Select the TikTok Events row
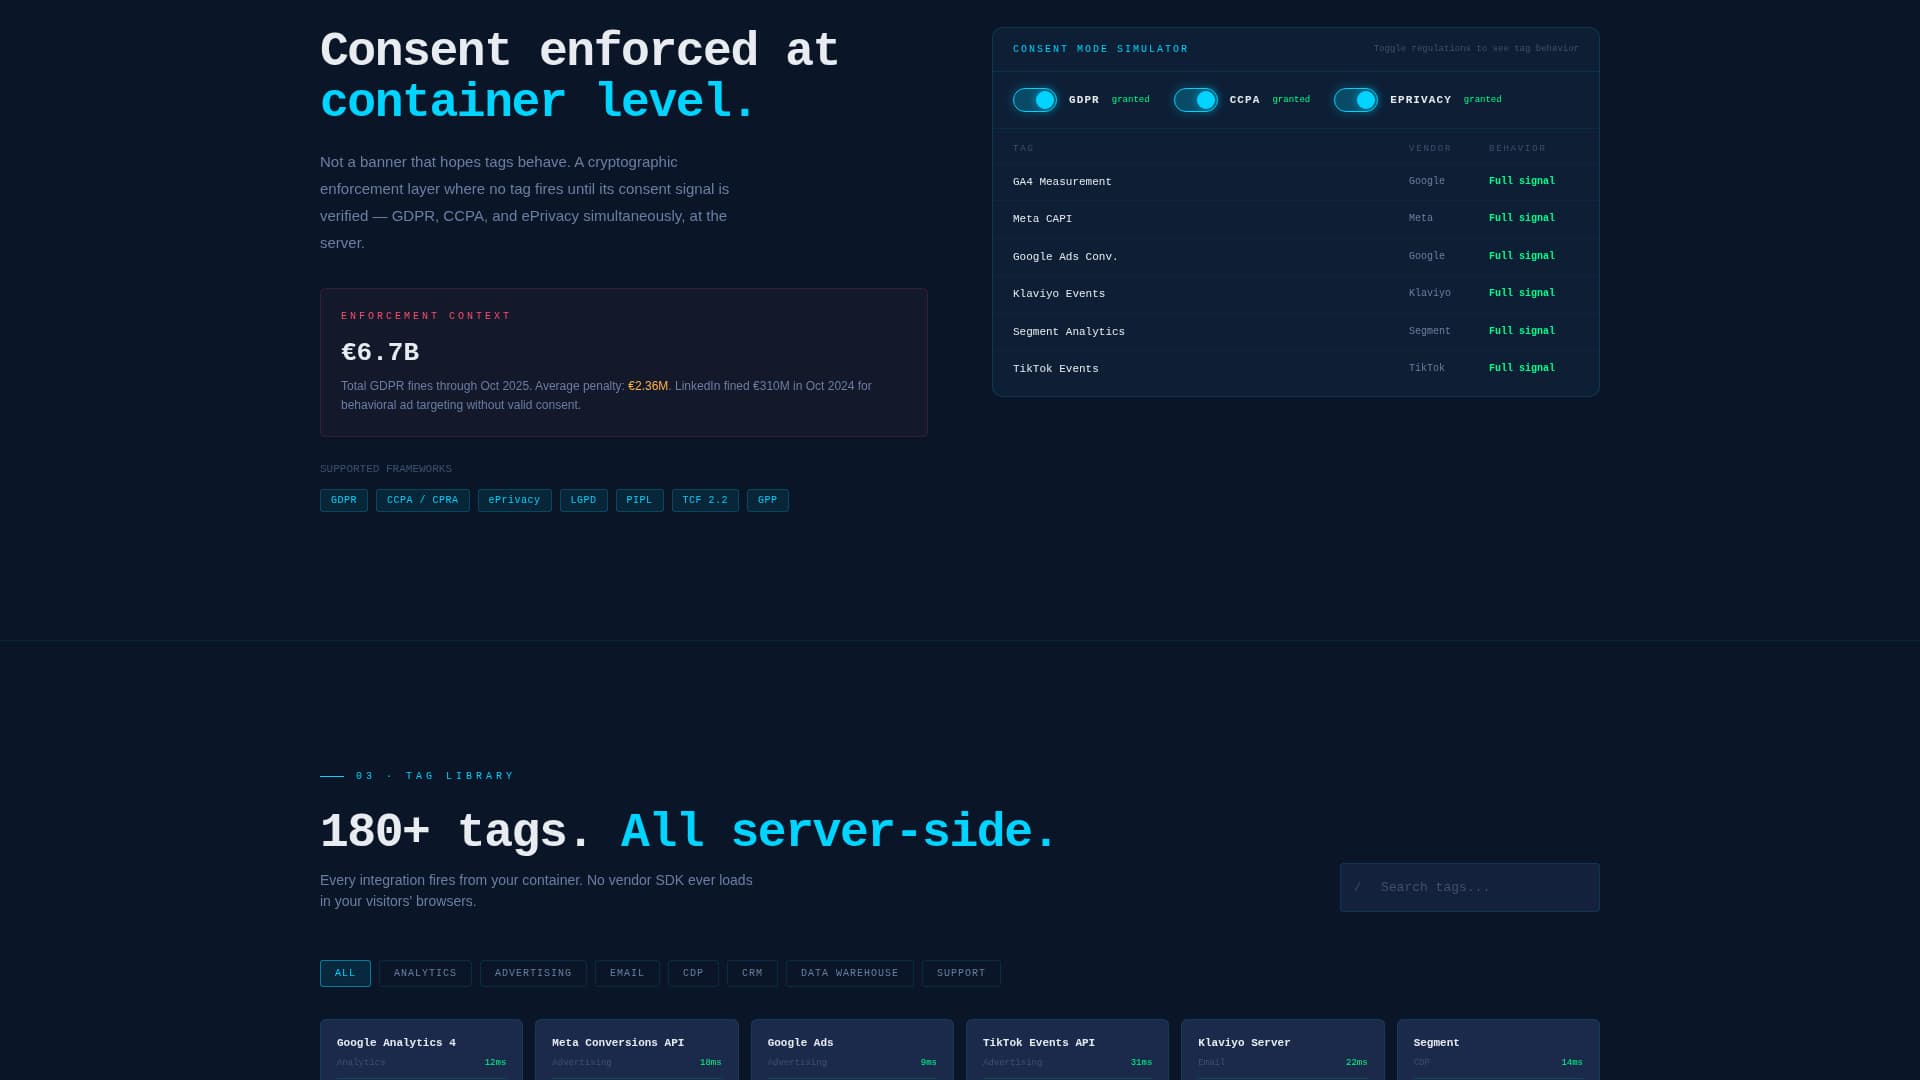1920x1080 pixels. [1295, 369]
